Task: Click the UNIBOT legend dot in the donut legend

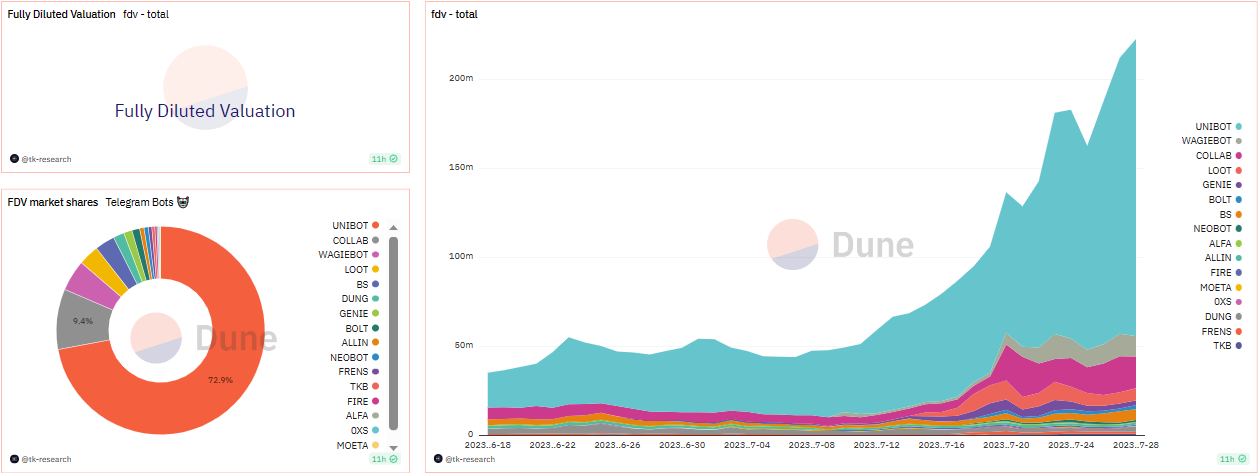Action: click(x=375, y=226)
